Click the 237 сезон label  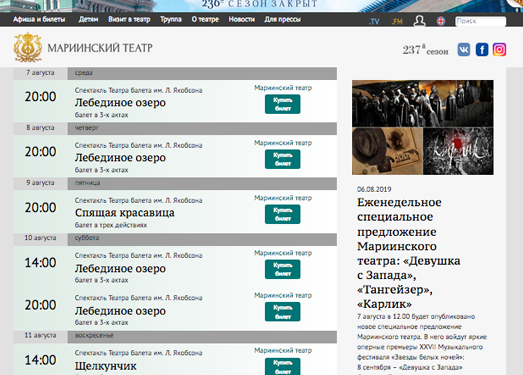425,50
